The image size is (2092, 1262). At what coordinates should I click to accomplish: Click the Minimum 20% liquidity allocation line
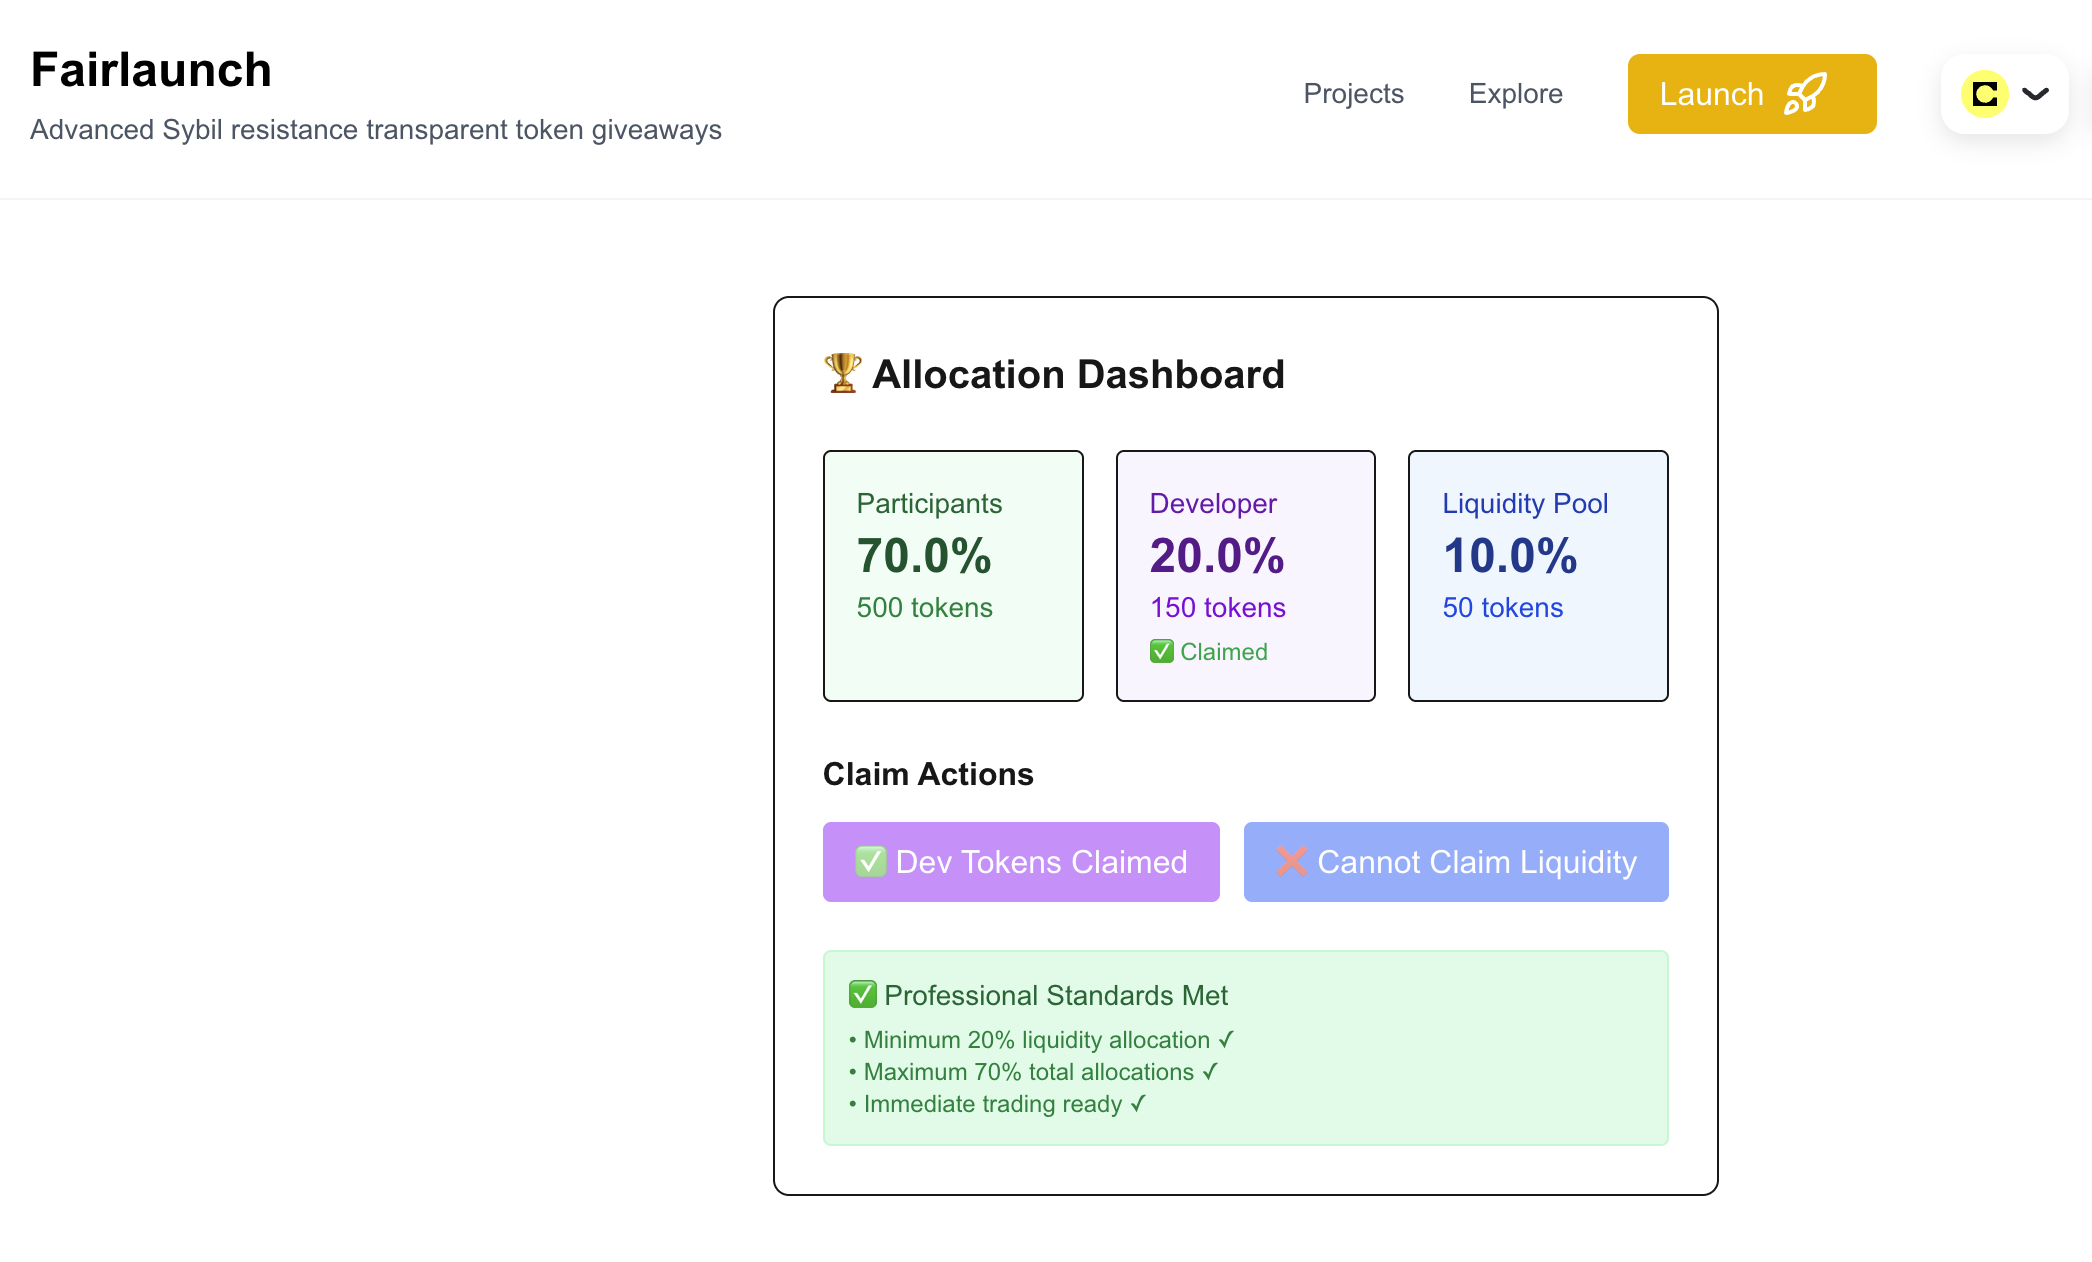[1041, 1040]
